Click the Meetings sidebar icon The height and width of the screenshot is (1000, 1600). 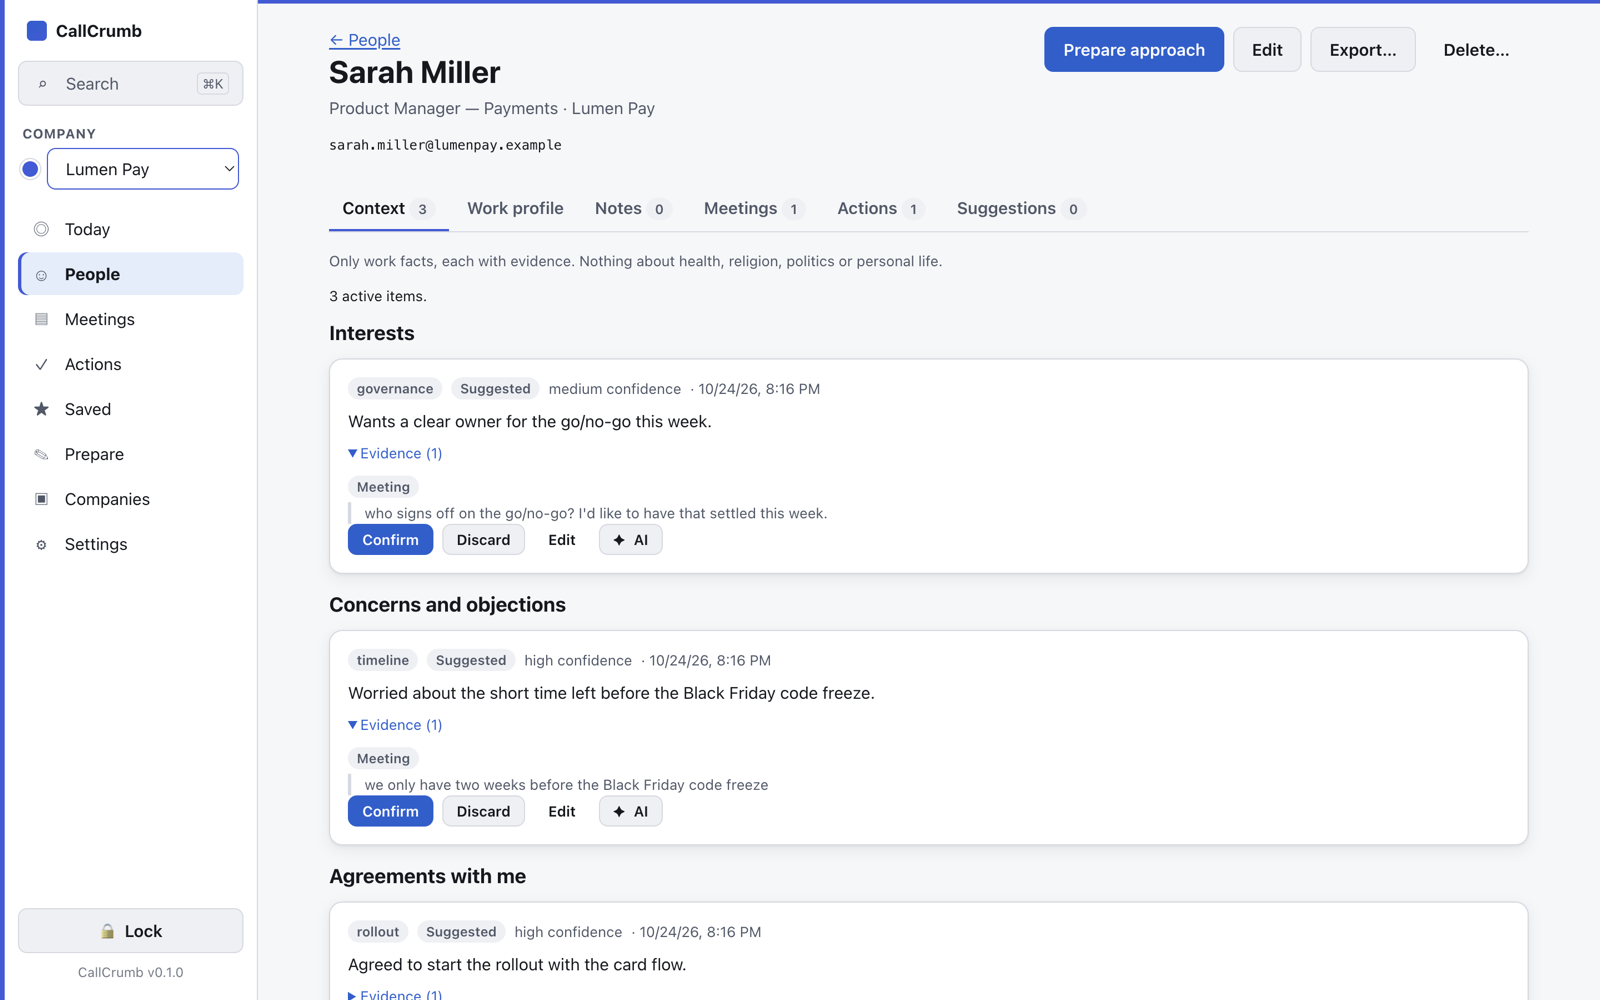pos(41,319)
